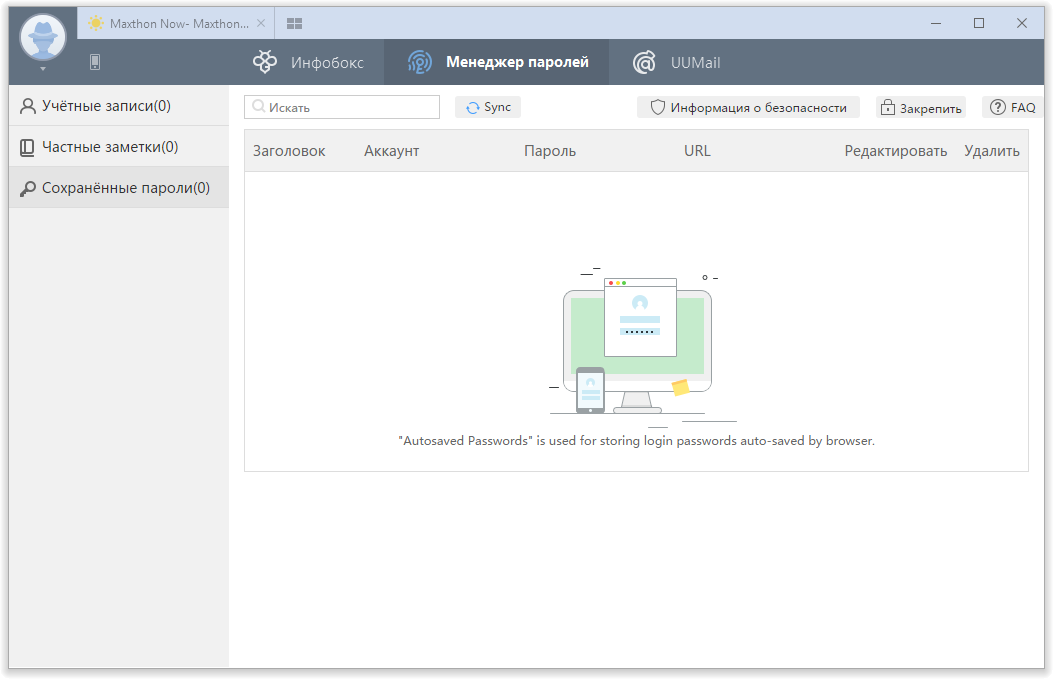Close the Maxthon Now tab
The image size is (1053, 679).
(x=261, y=24)
